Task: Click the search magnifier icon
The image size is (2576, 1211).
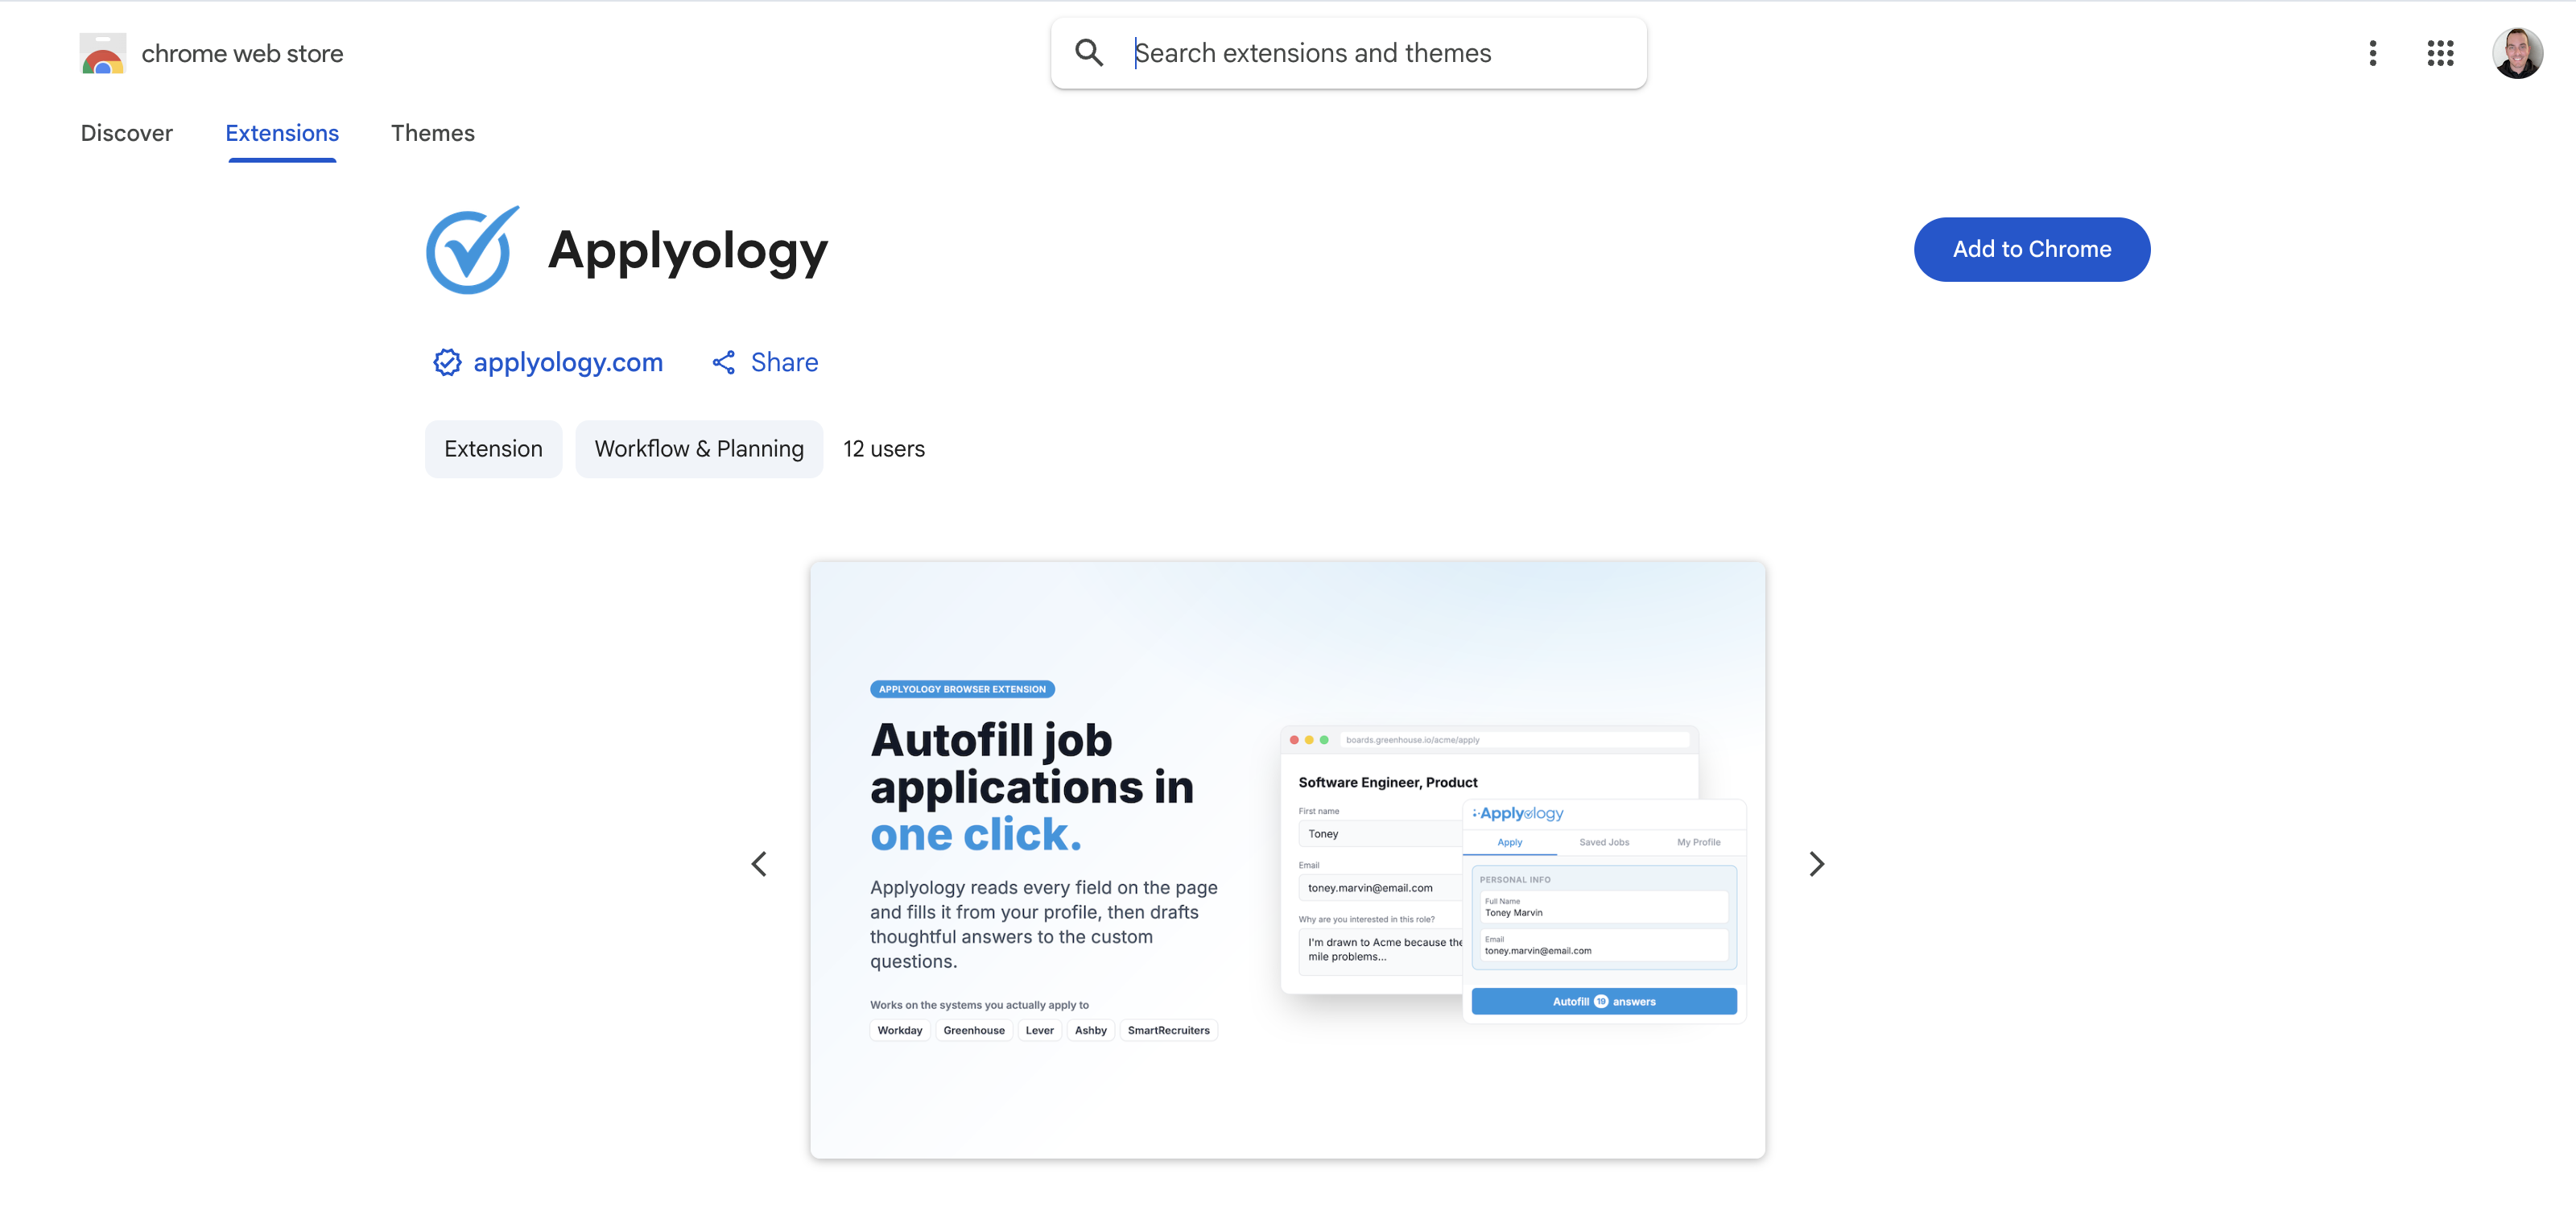Action: point(1088,53)
